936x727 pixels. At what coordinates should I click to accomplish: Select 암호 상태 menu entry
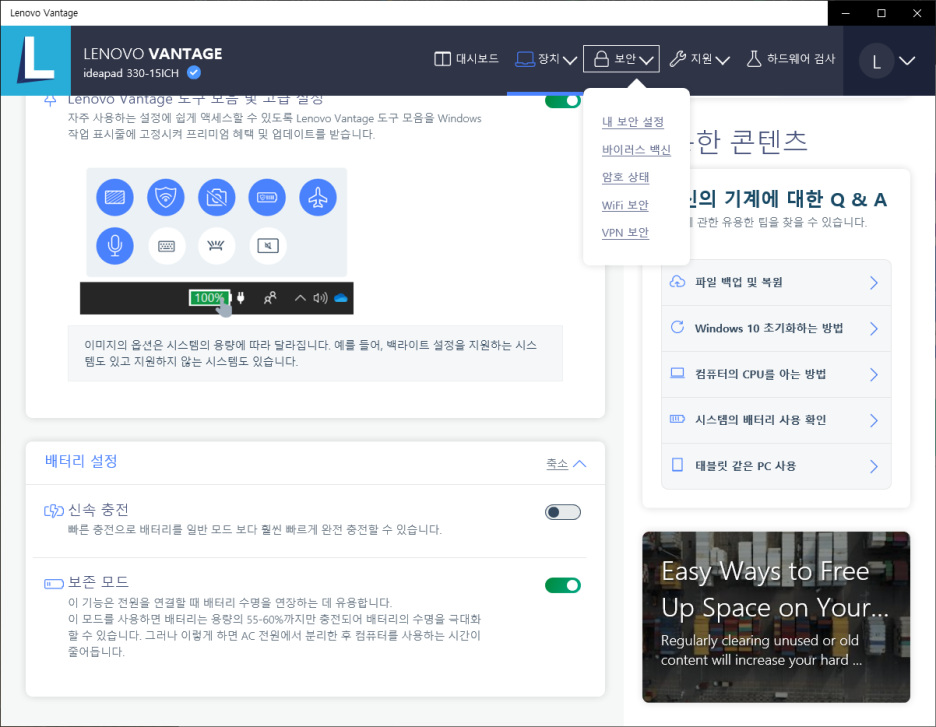626,177
